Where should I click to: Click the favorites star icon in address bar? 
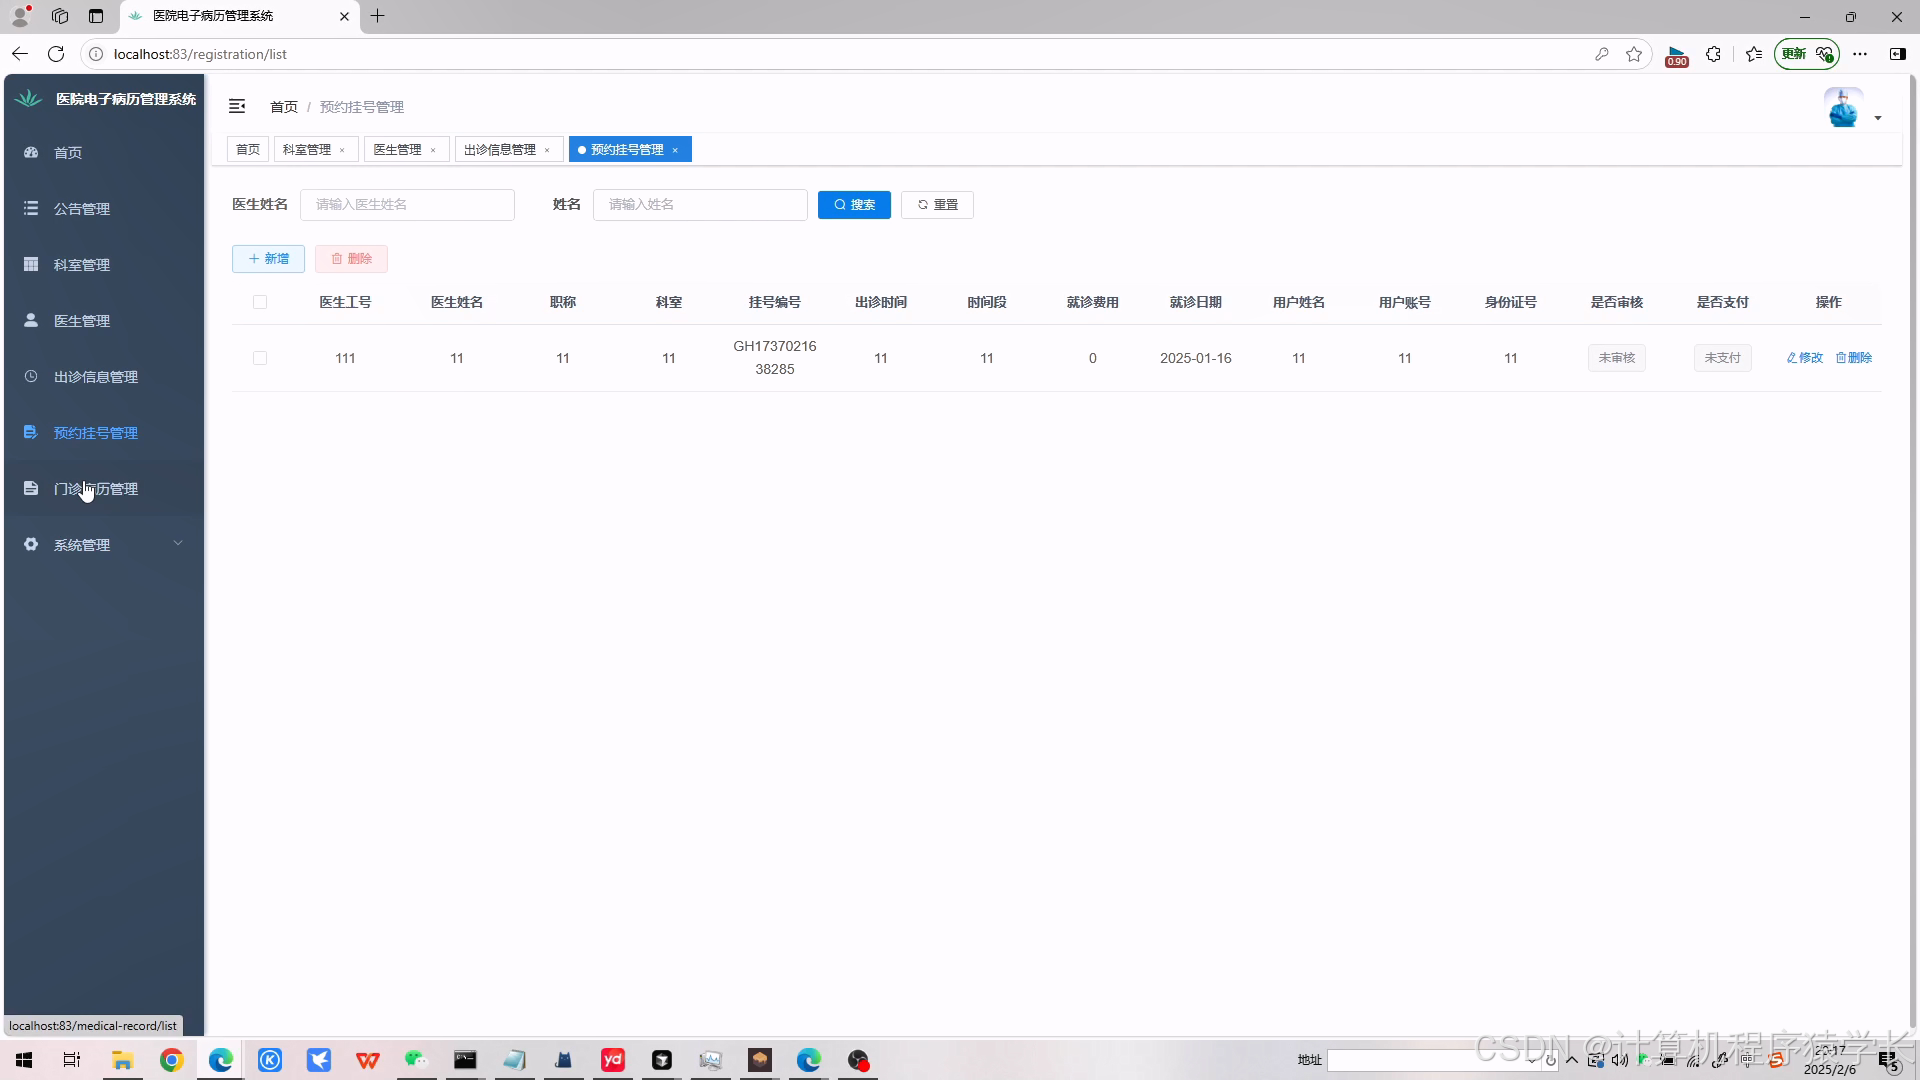(1634, 54)
